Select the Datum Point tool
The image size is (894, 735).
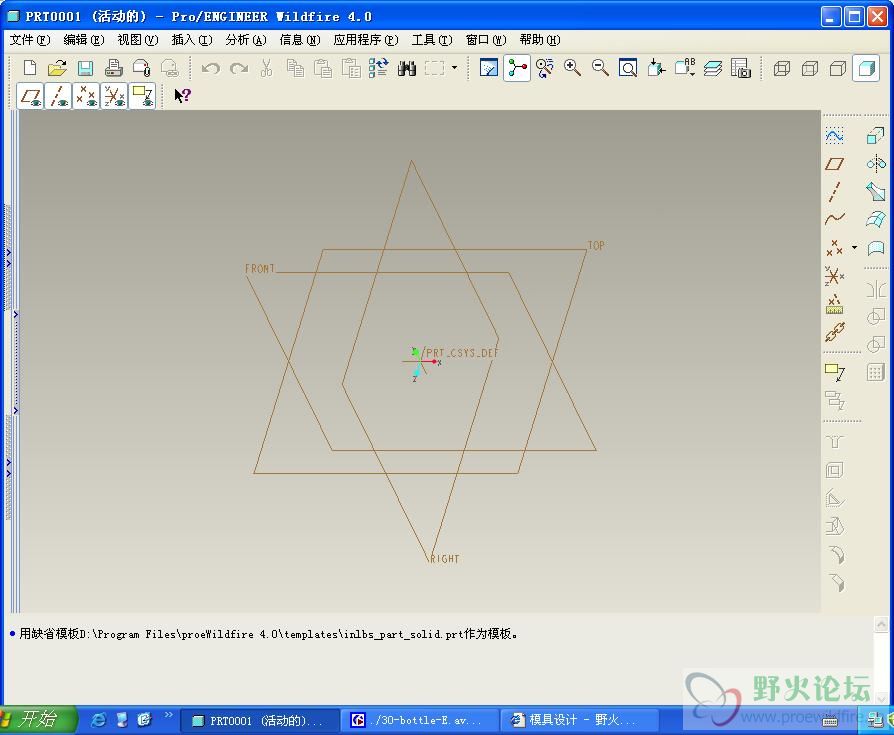(834, 247)
